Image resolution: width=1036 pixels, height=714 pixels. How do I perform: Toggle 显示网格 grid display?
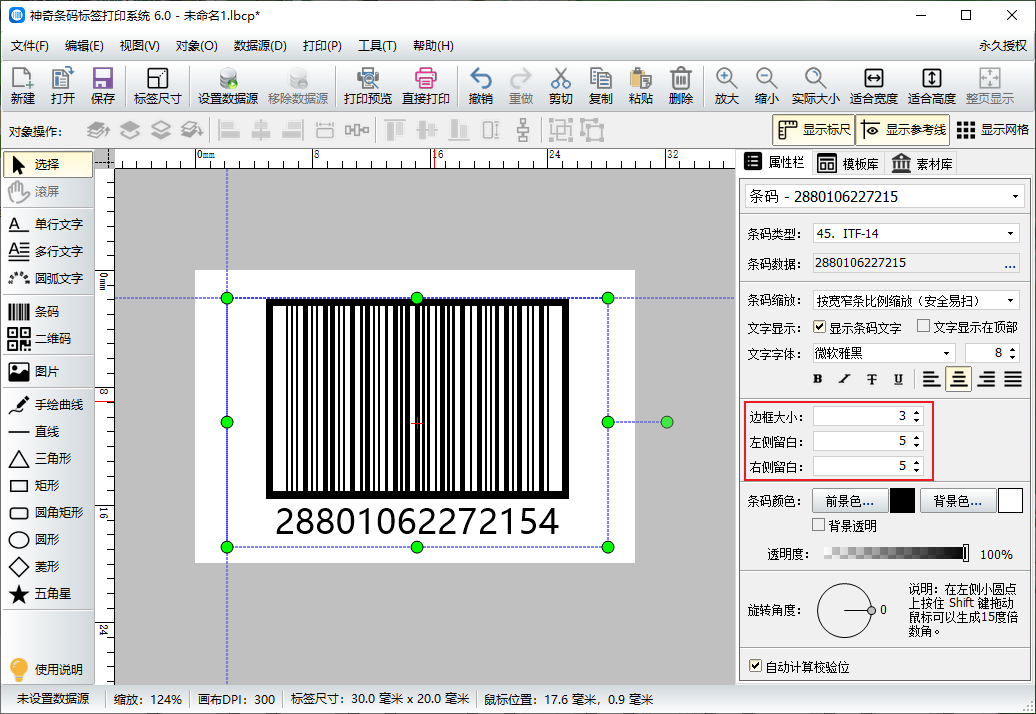[992, 130]
